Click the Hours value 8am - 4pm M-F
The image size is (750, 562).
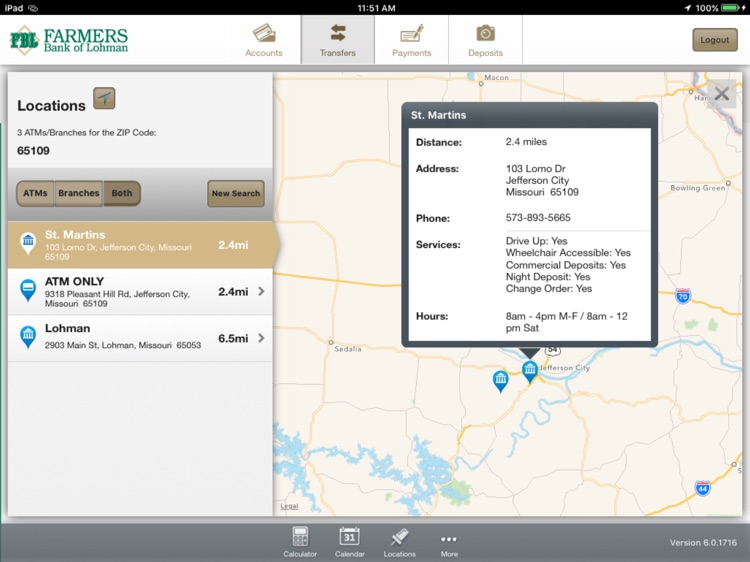(x=566, y=322)
